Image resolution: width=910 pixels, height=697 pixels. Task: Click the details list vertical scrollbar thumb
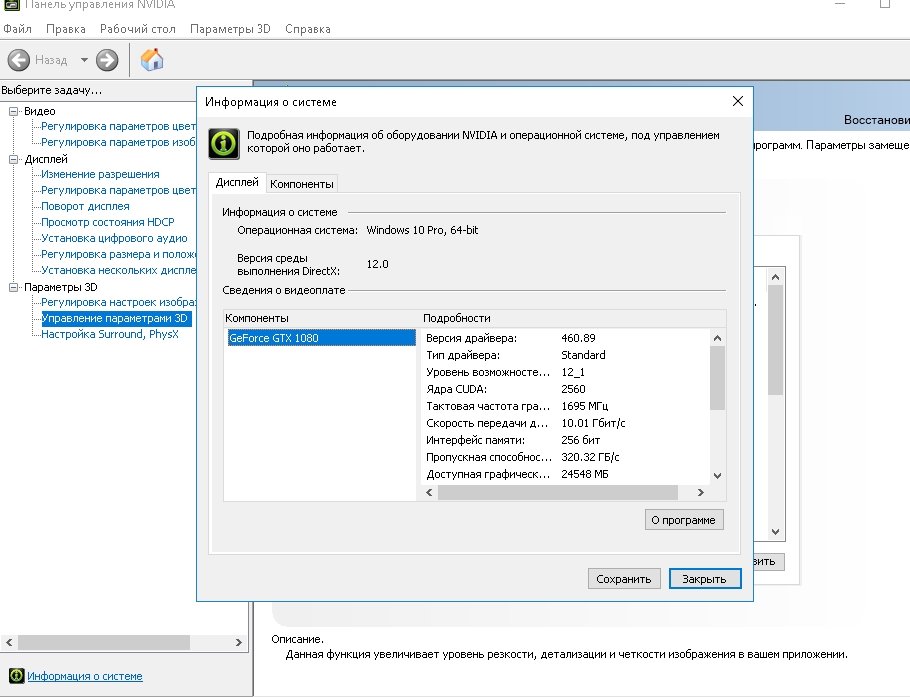click(x=717, y=378)
